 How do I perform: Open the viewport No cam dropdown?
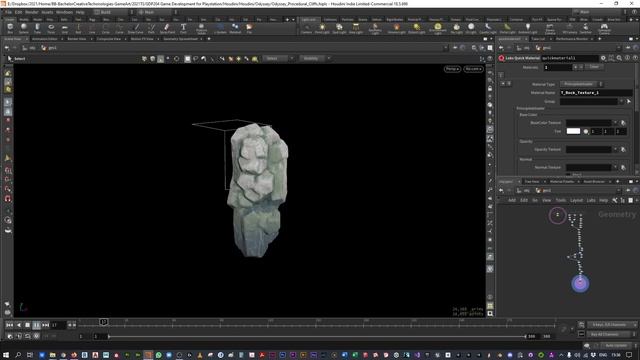click(473, 69)
